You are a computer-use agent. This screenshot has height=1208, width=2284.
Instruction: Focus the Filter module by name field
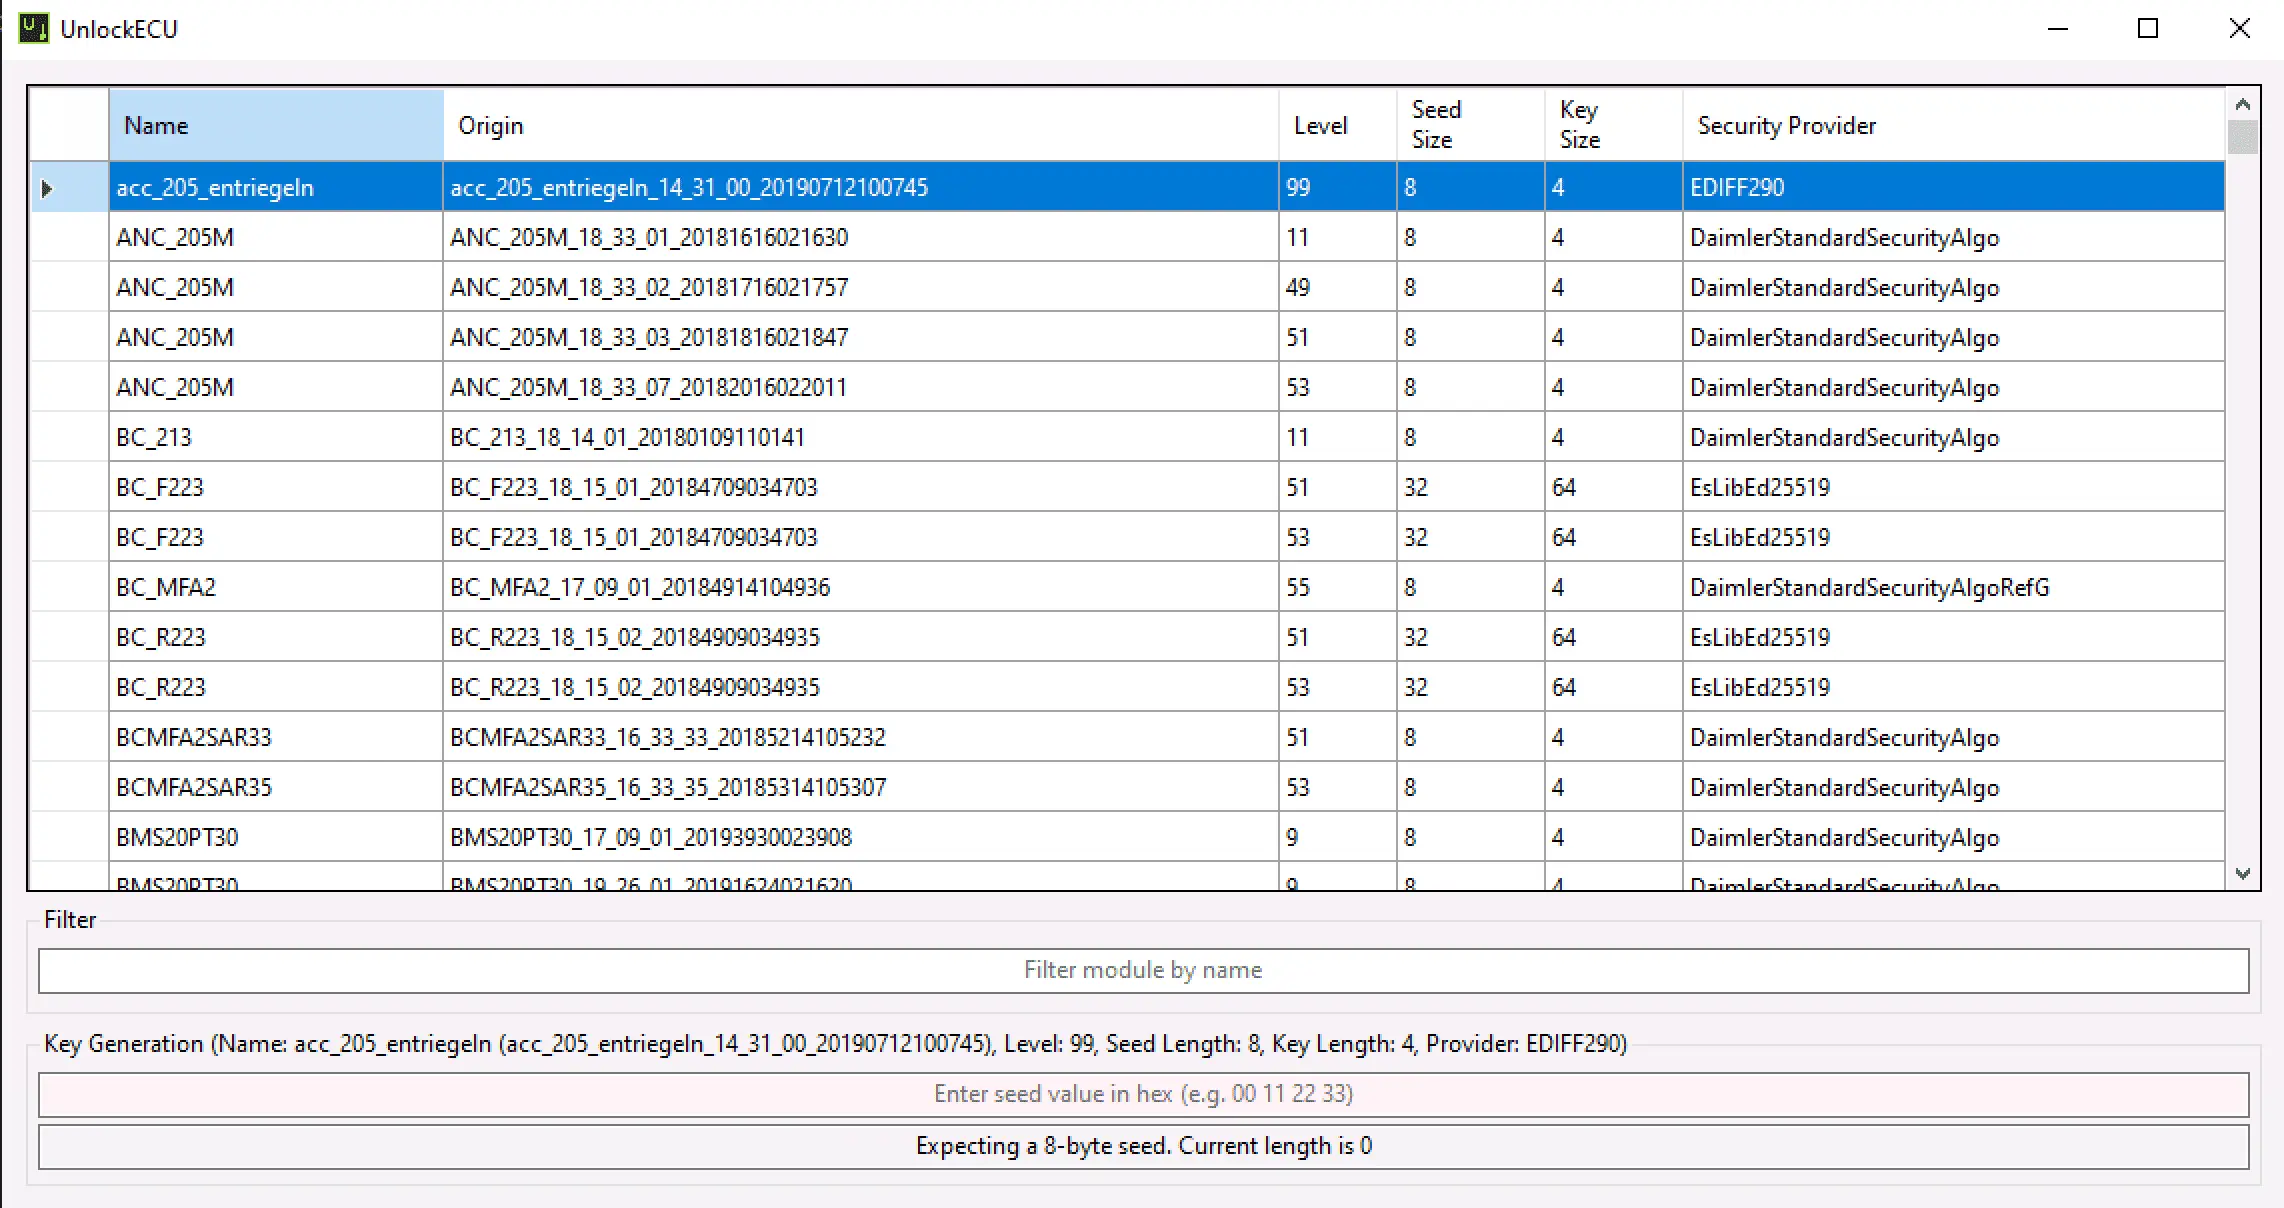1143,970
